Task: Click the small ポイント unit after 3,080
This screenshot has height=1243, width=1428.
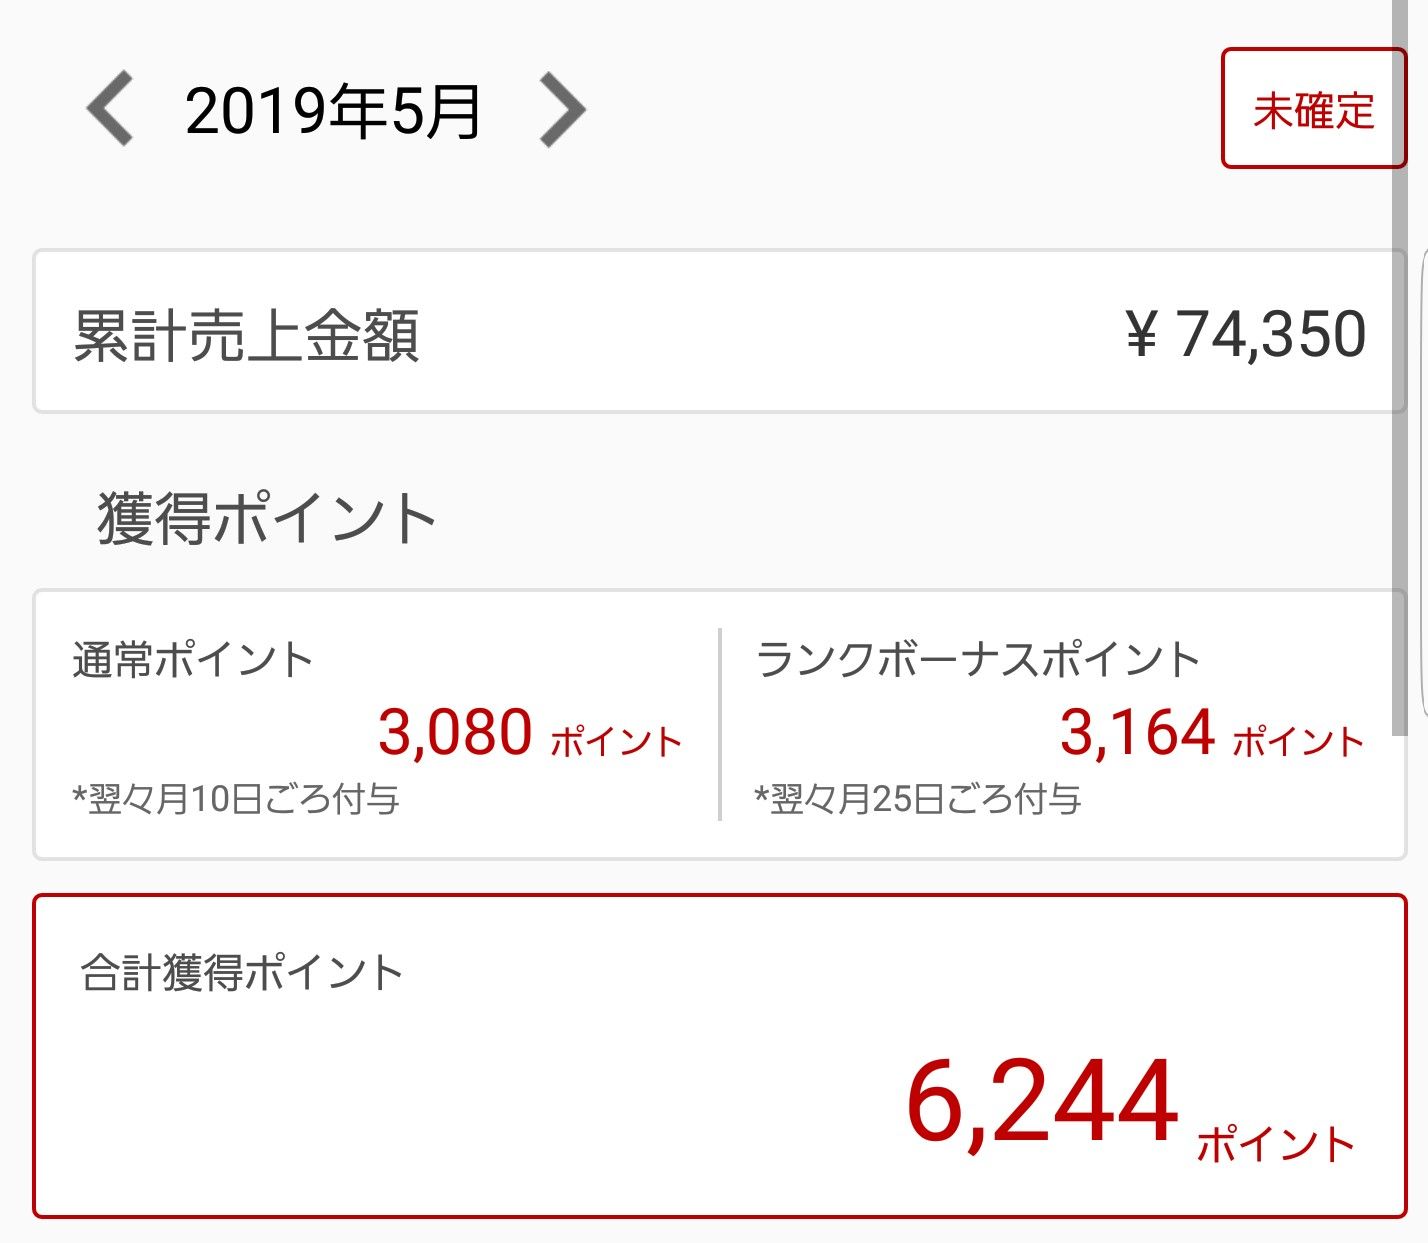Action: (616, 742)
